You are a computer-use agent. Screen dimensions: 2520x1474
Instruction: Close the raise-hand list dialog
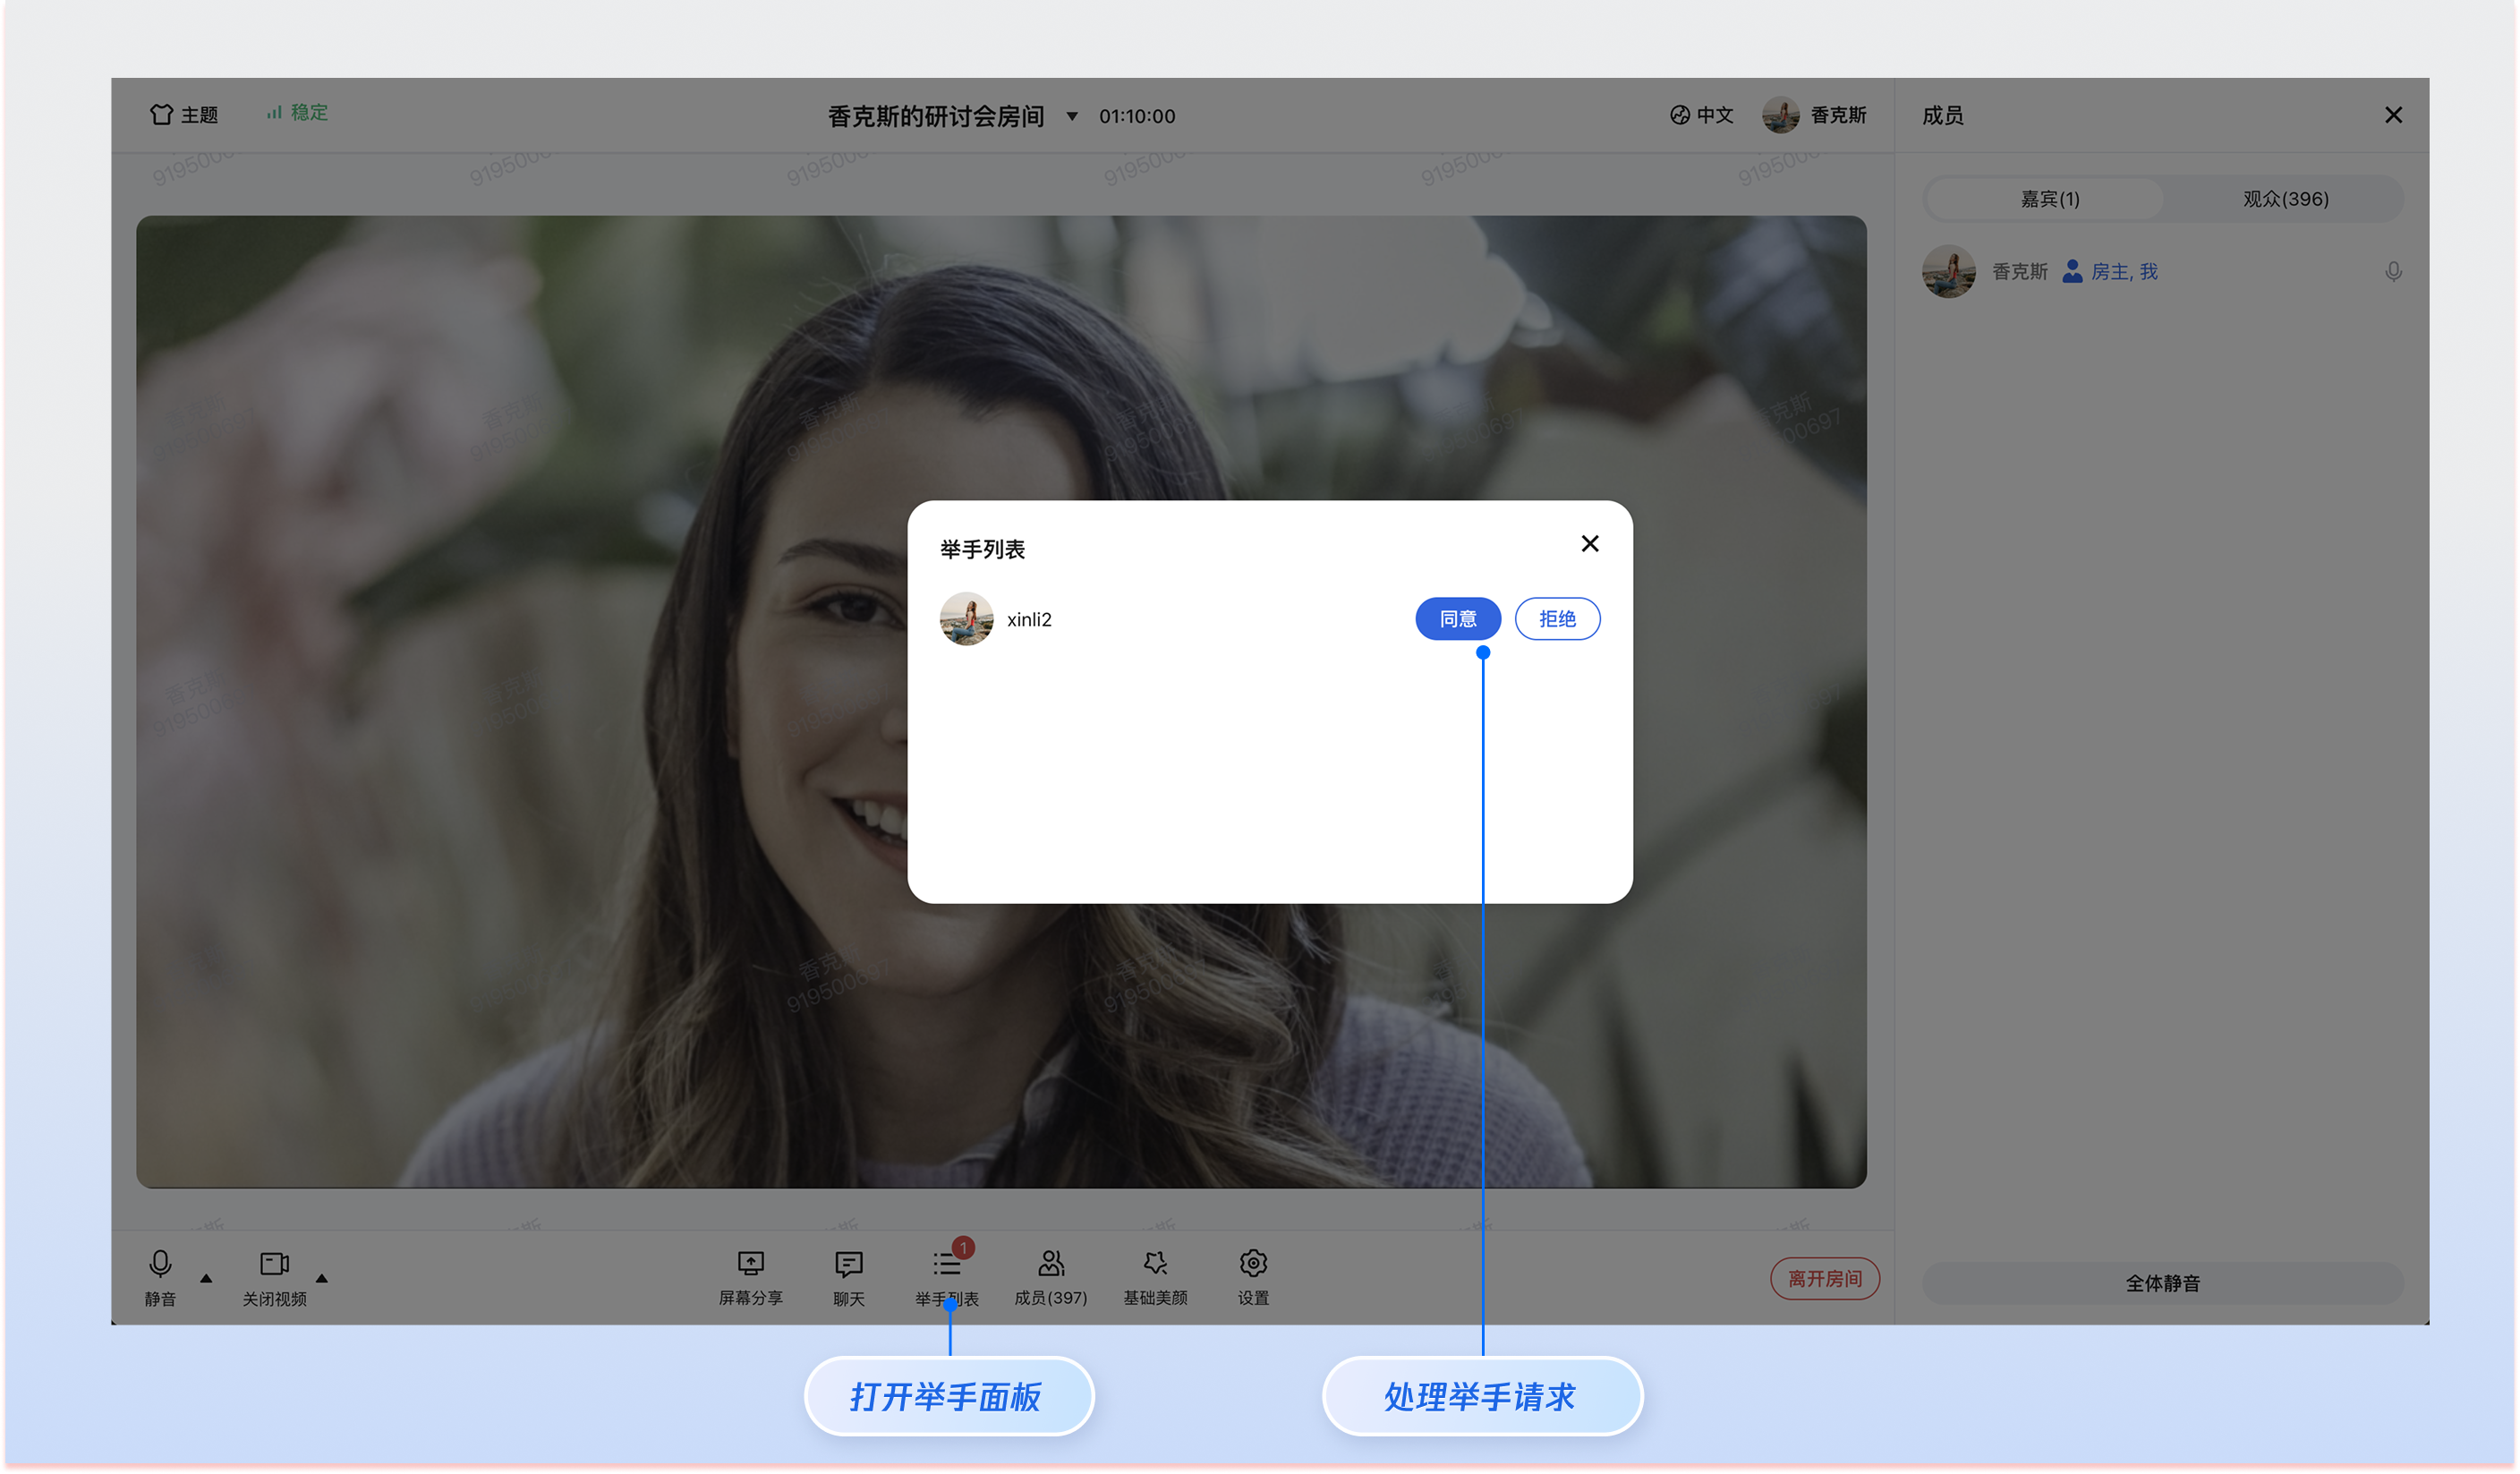[1589, 543]
